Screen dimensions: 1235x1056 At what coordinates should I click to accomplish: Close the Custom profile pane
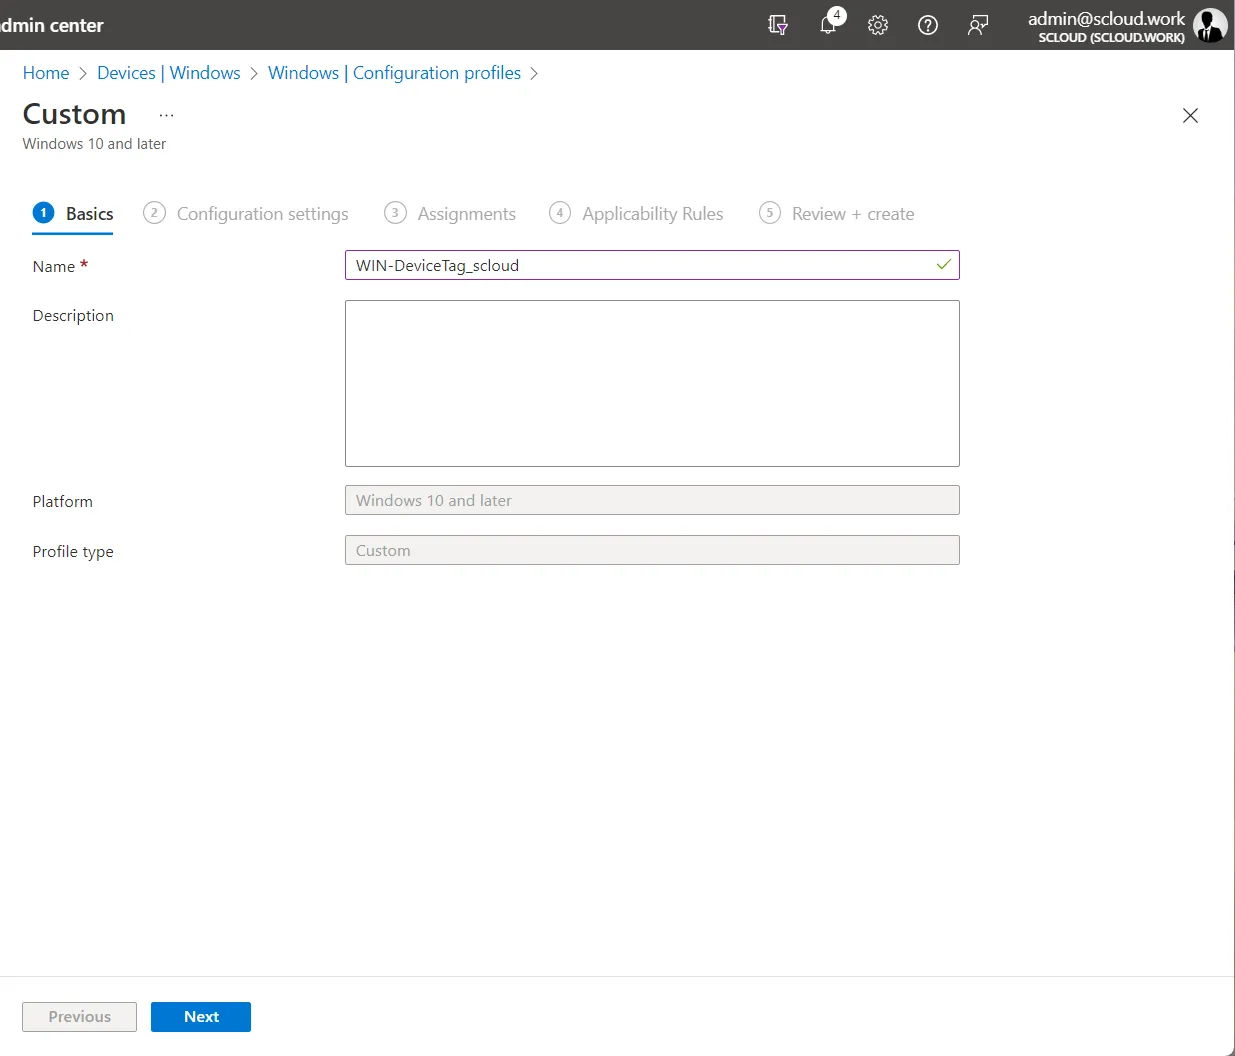tap(1190, 115)
